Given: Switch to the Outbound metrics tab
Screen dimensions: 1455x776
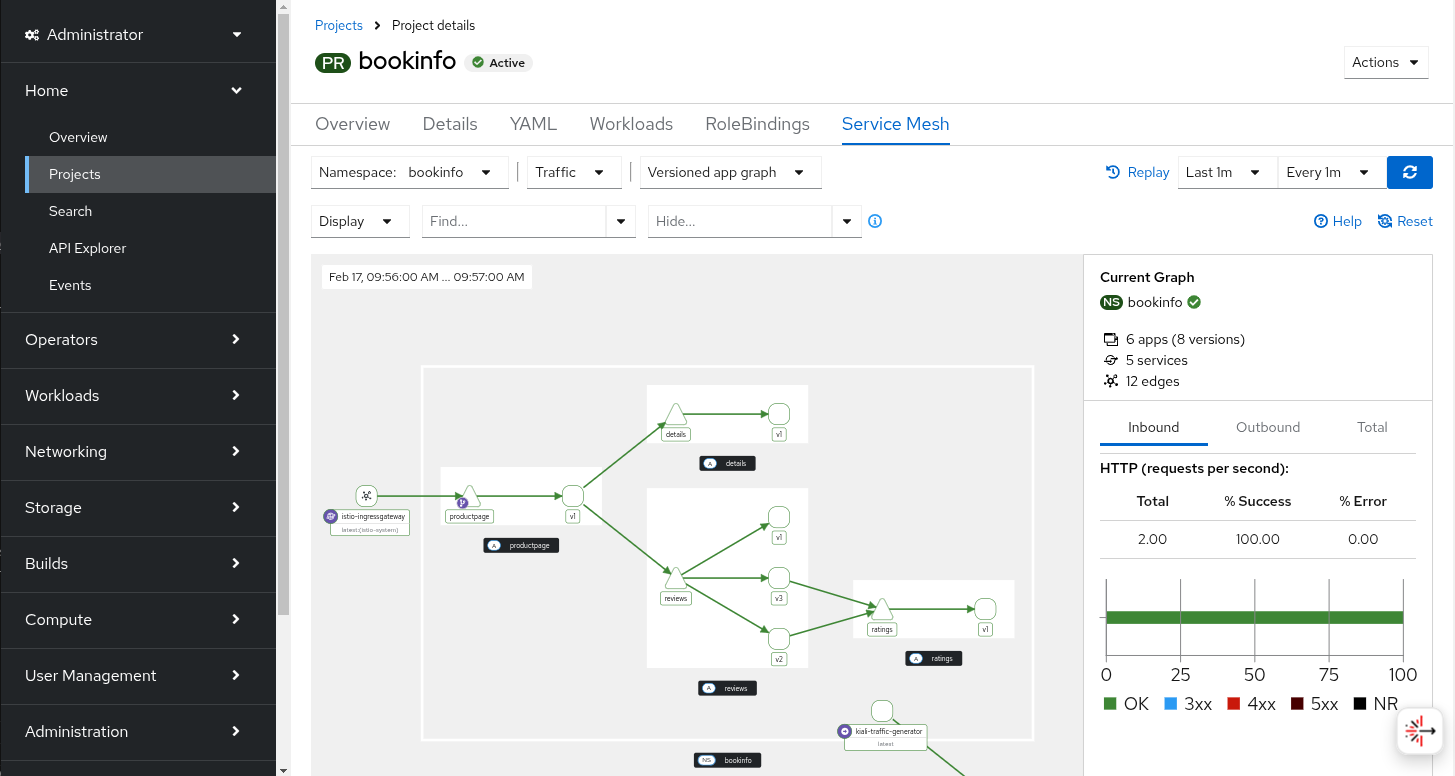Looking at the screenshot, I should click(1267, 427).
